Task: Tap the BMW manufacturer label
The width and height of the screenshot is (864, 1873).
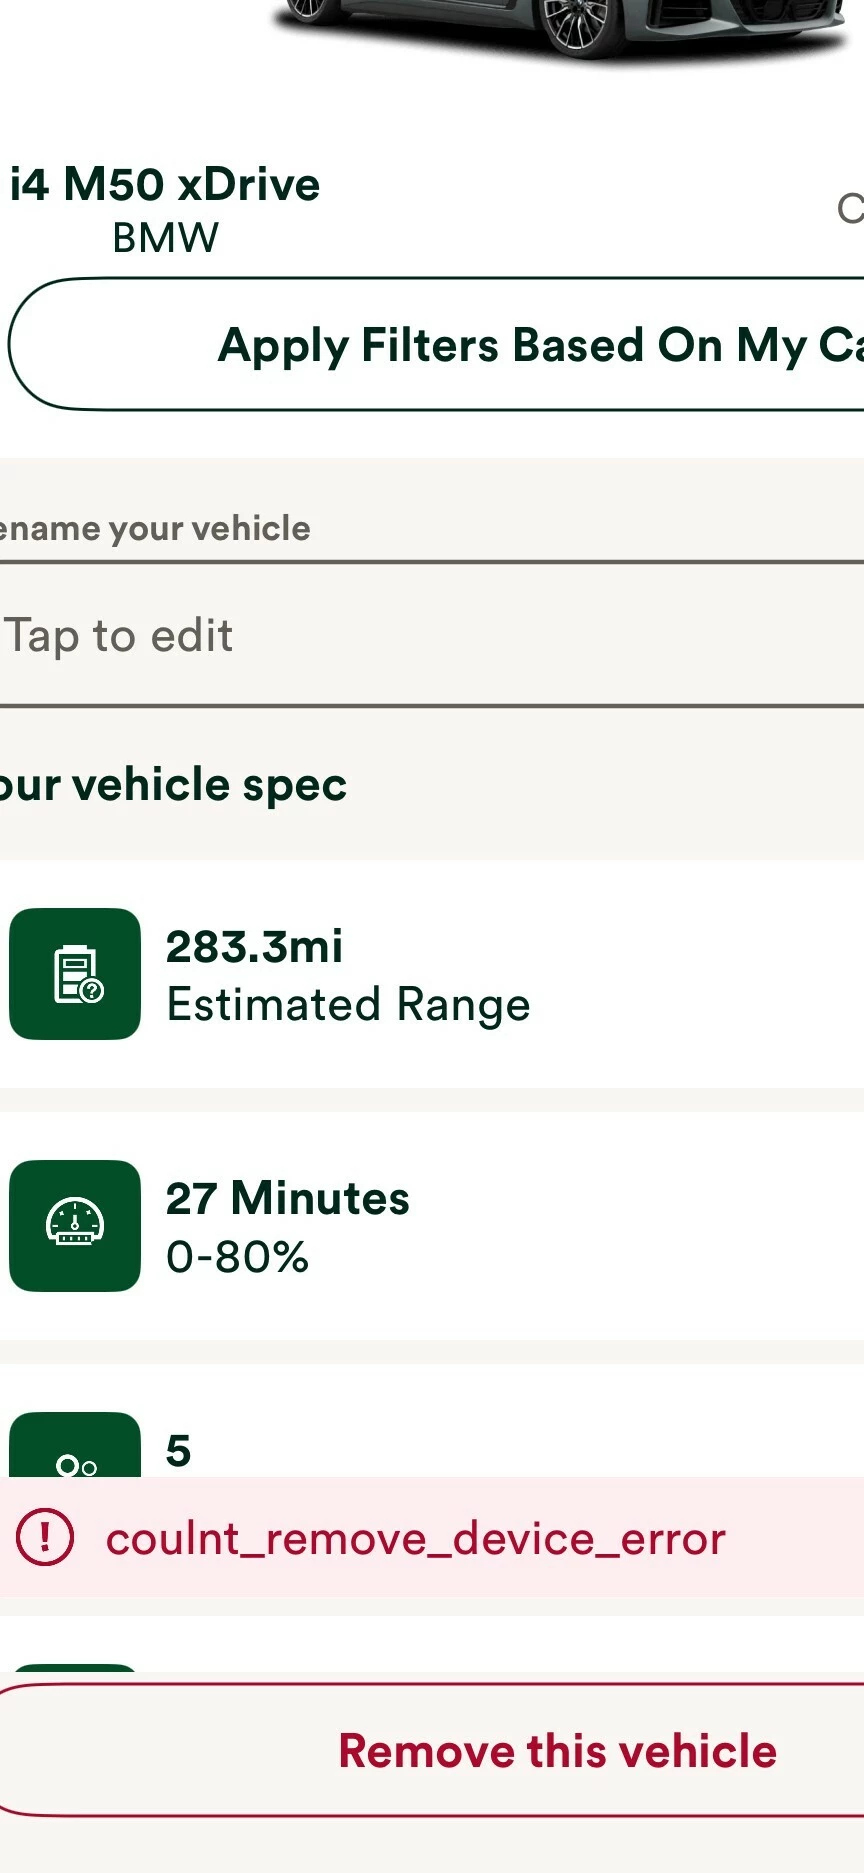Action: coord(165,238)
